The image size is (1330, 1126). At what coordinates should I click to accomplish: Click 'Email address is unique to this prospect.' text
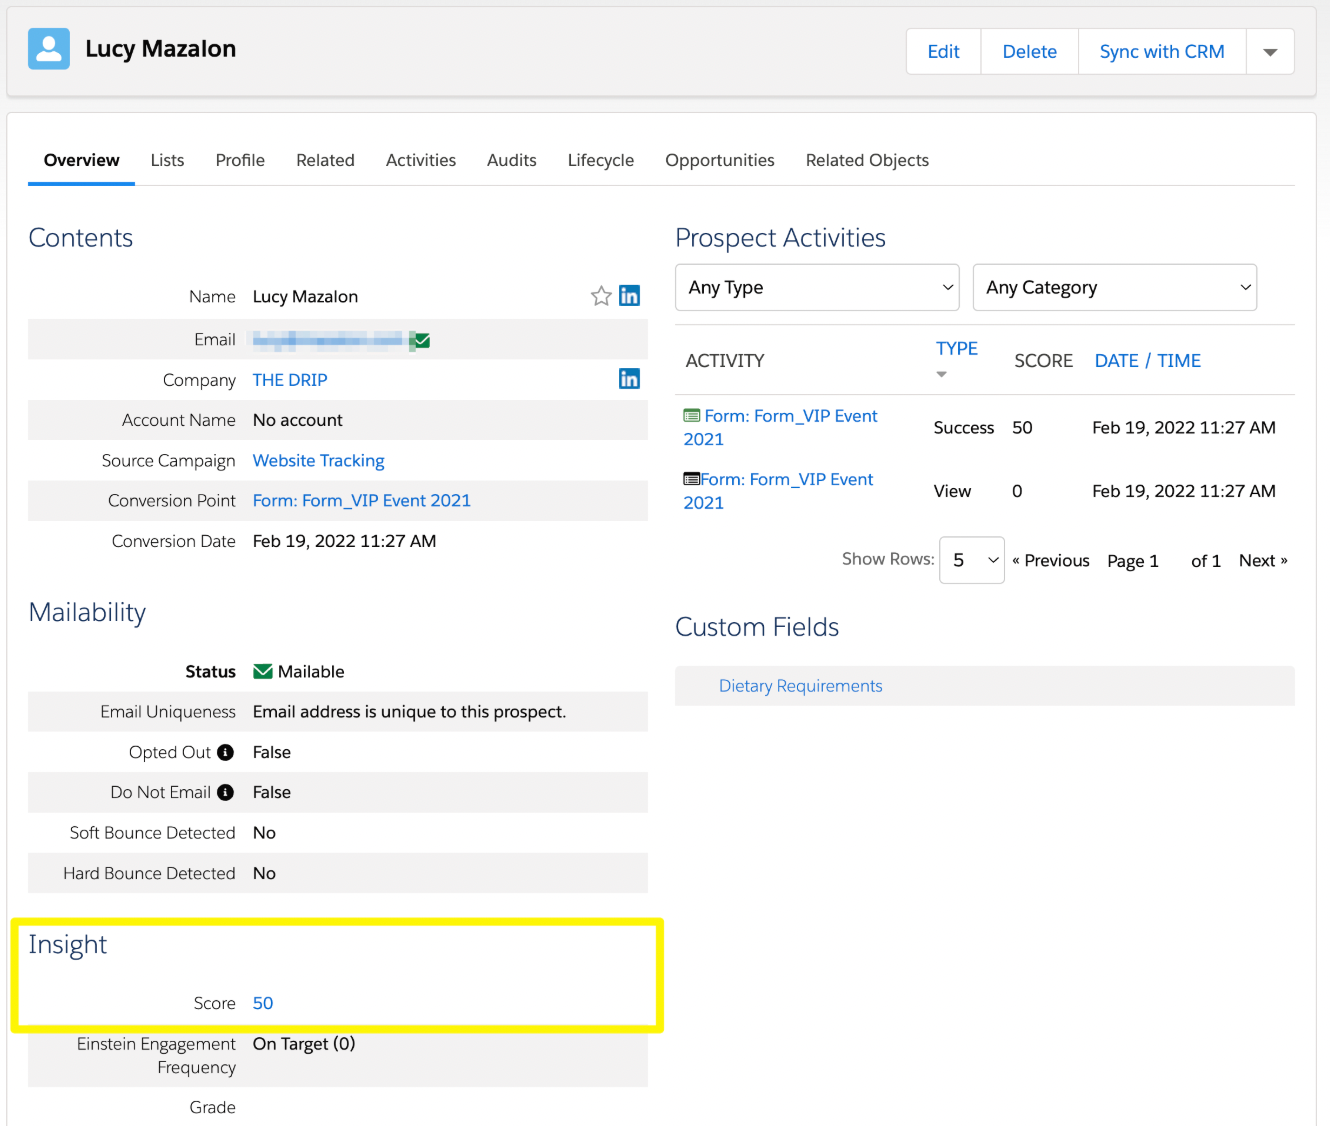pyautogui.click(x=409, y=712)
